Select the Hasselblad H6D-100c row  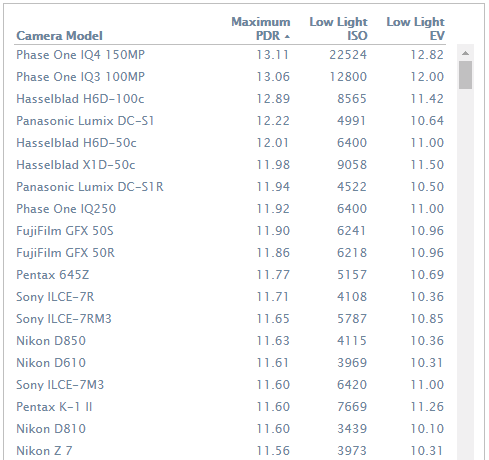click(230, 99)
